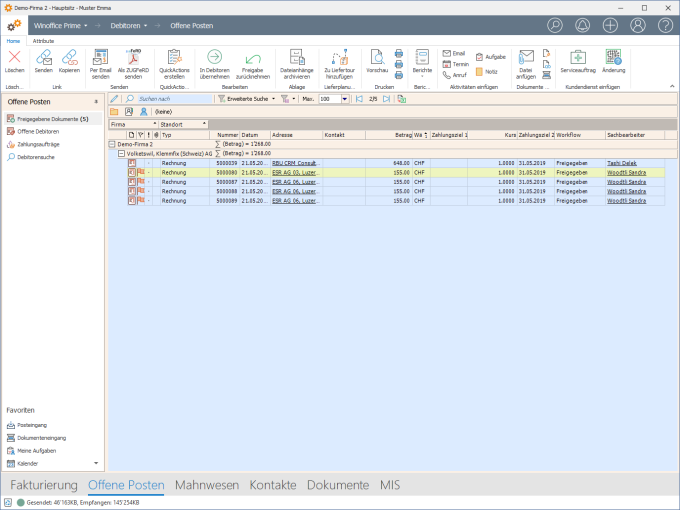The width and height of the screenshot is (680, 510).
Task: Click Datei anfügen icon
Action: coord(526,57)
